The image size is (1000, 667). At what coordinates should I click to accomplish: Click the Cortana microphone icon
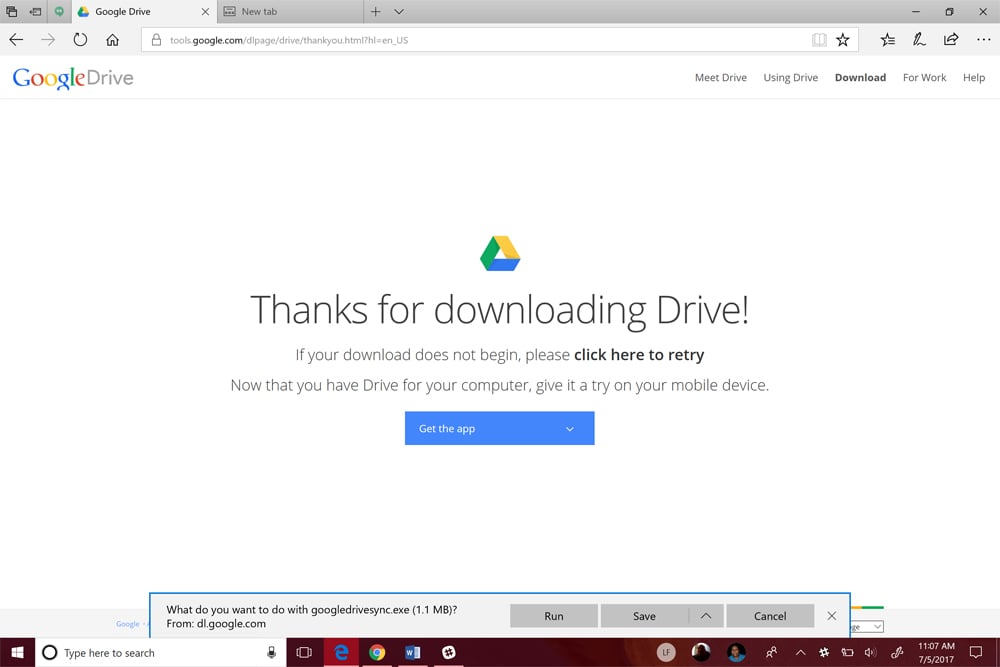[271, 652]
